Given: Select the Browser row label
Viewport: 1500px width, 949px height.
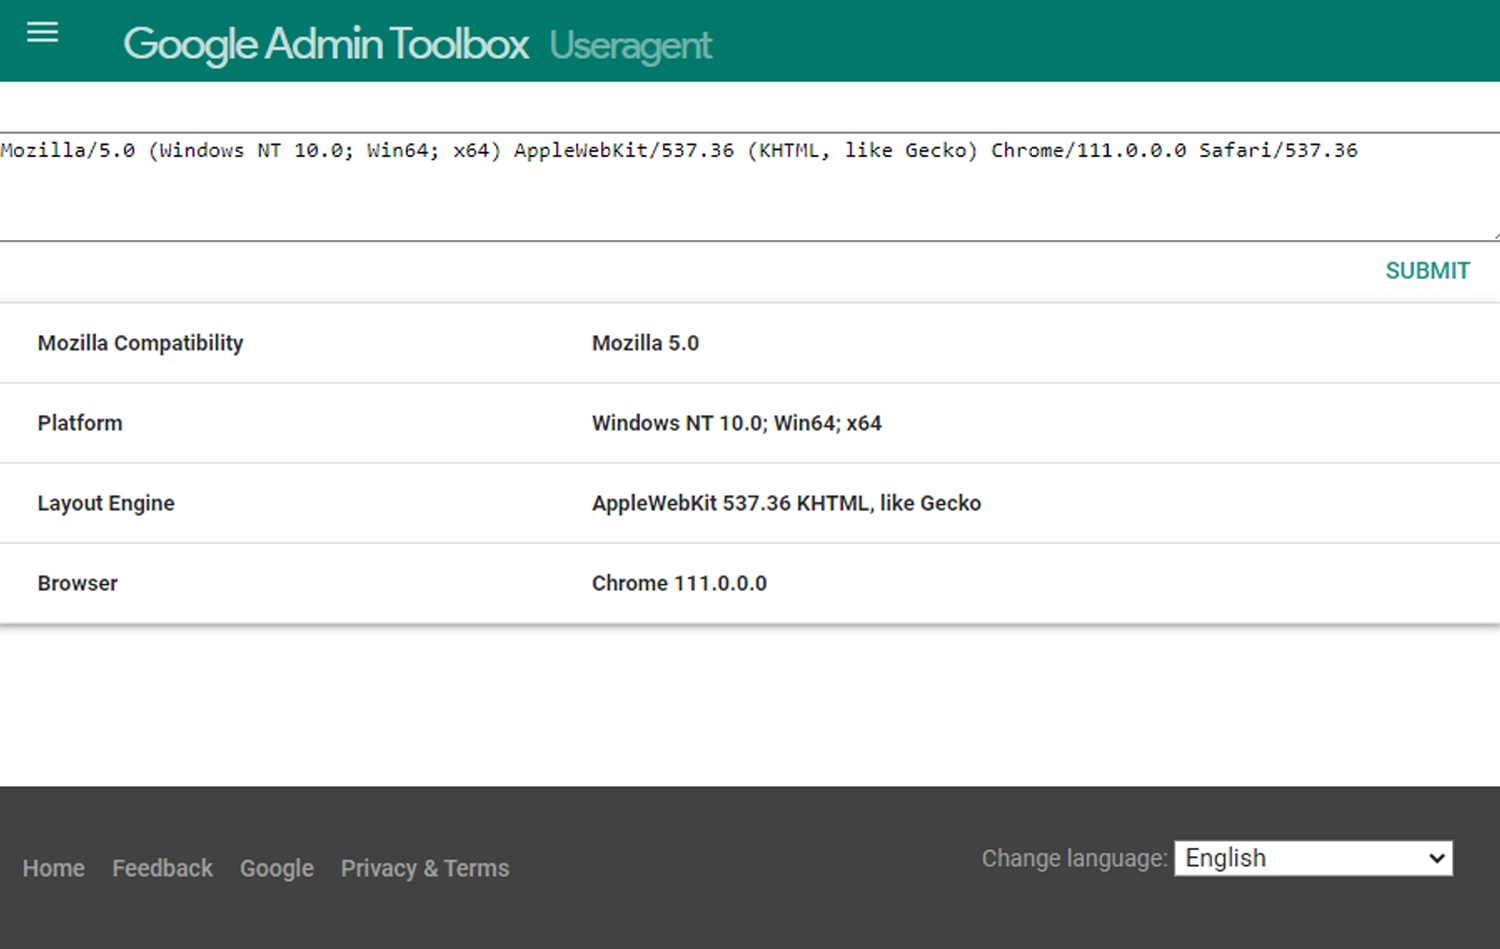Looking at the screenshot, I should pos(78,583).
